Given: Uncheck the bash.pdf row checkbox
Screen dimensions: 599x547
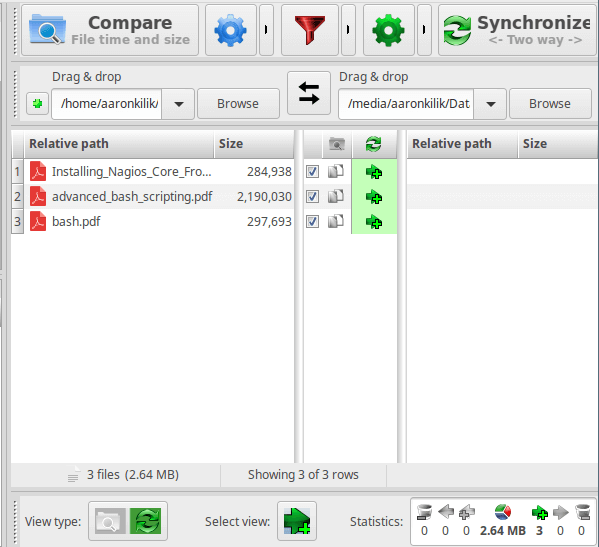Looking at the screenshot, I should pyautogui.click(x=312, y=222).
